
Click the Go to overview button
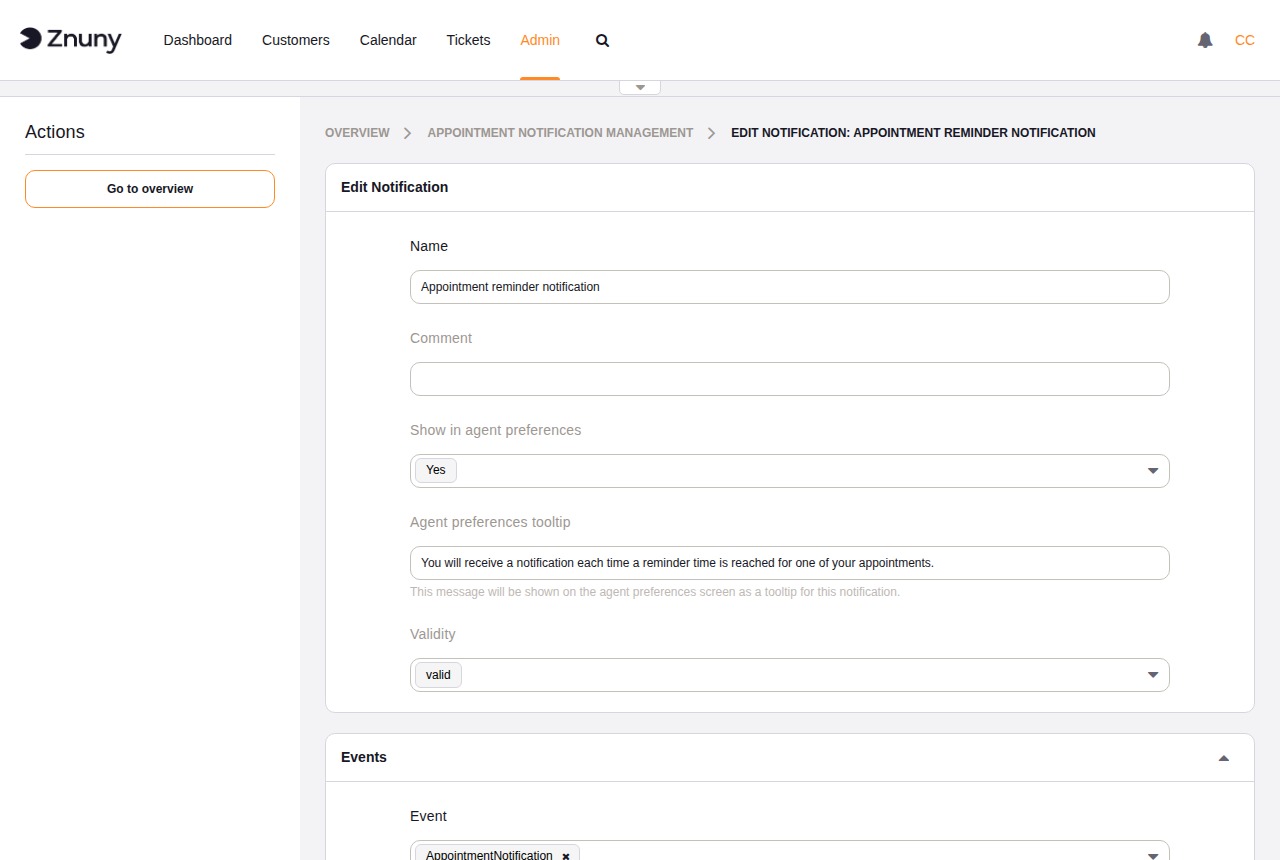(x=150, y=189)
